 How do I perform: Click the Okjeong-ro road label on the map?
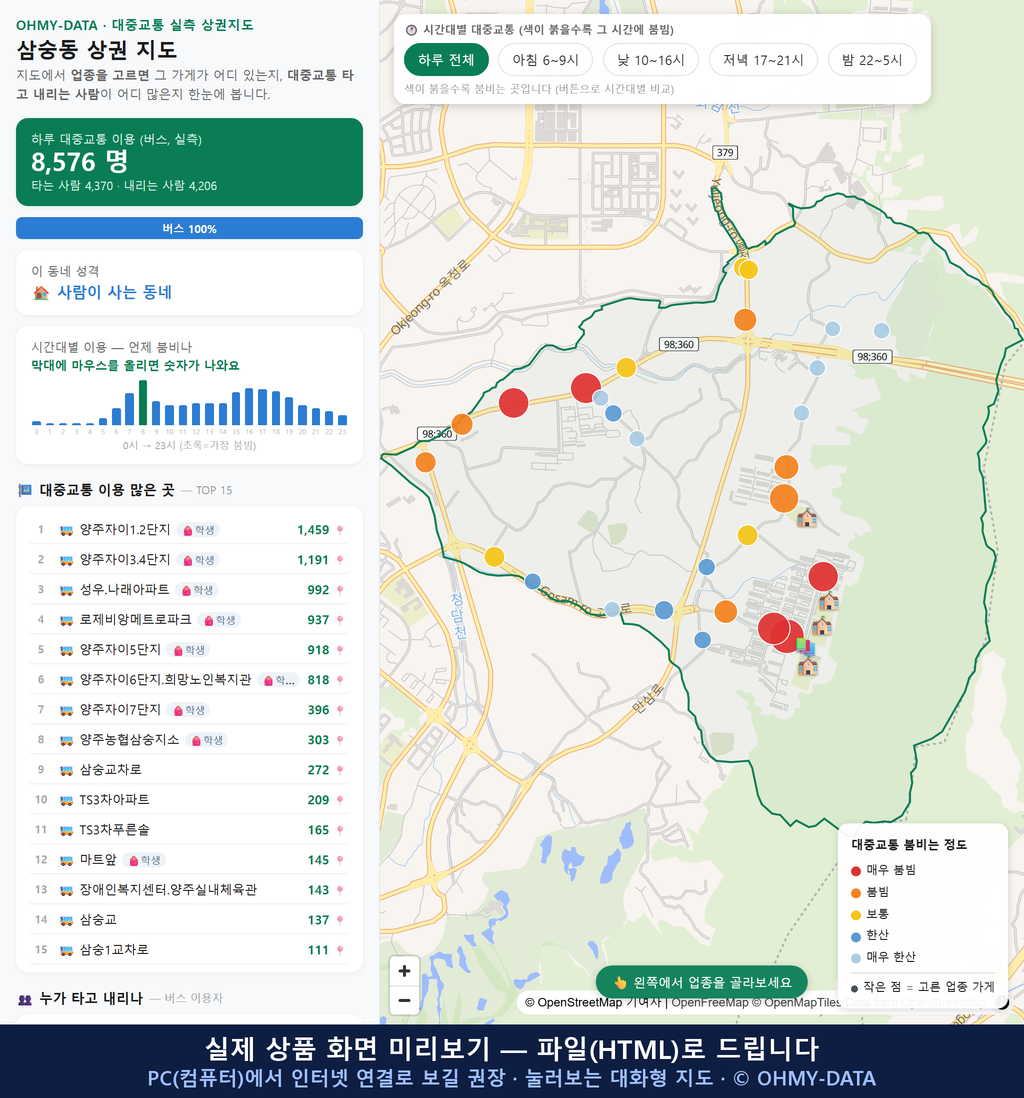tap(430, 298)
